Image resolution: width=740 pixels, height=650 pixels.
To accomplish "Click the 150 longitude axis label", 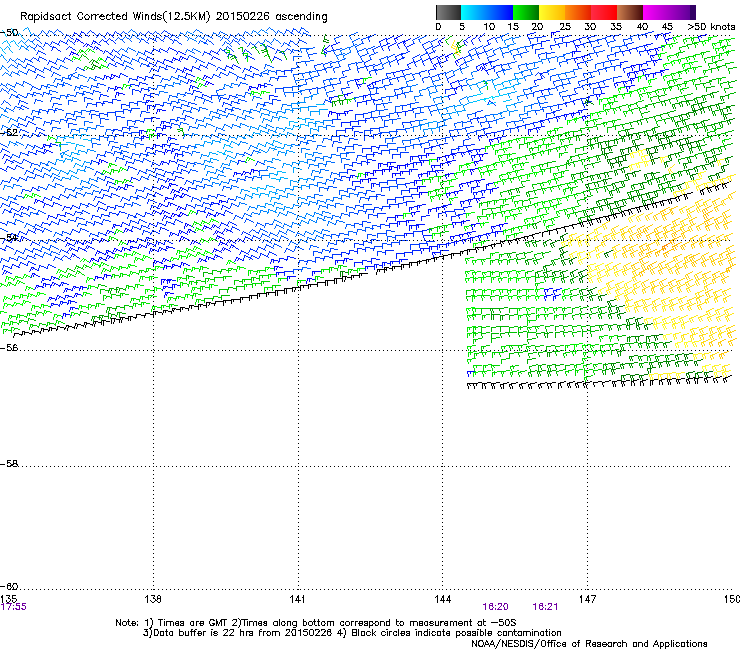I will tap(732, 599).
